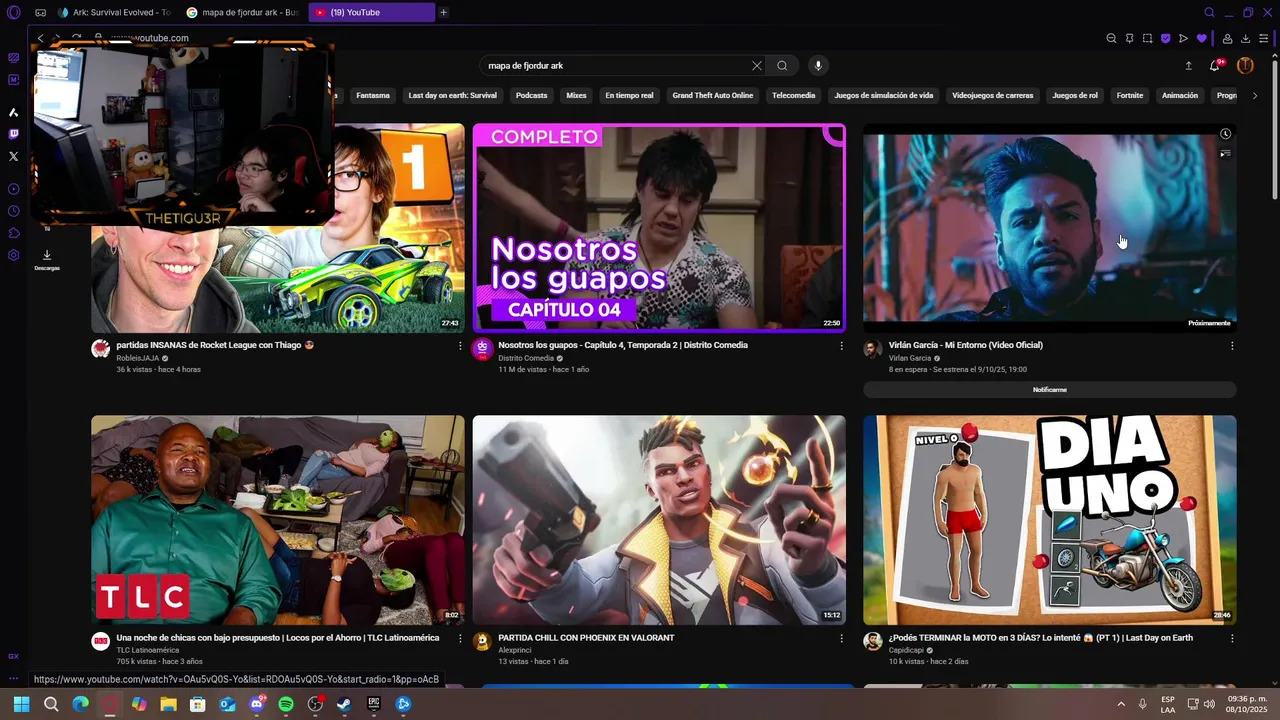
Task: Select the (19) YouTube tab
Action: tap(371, 13)
